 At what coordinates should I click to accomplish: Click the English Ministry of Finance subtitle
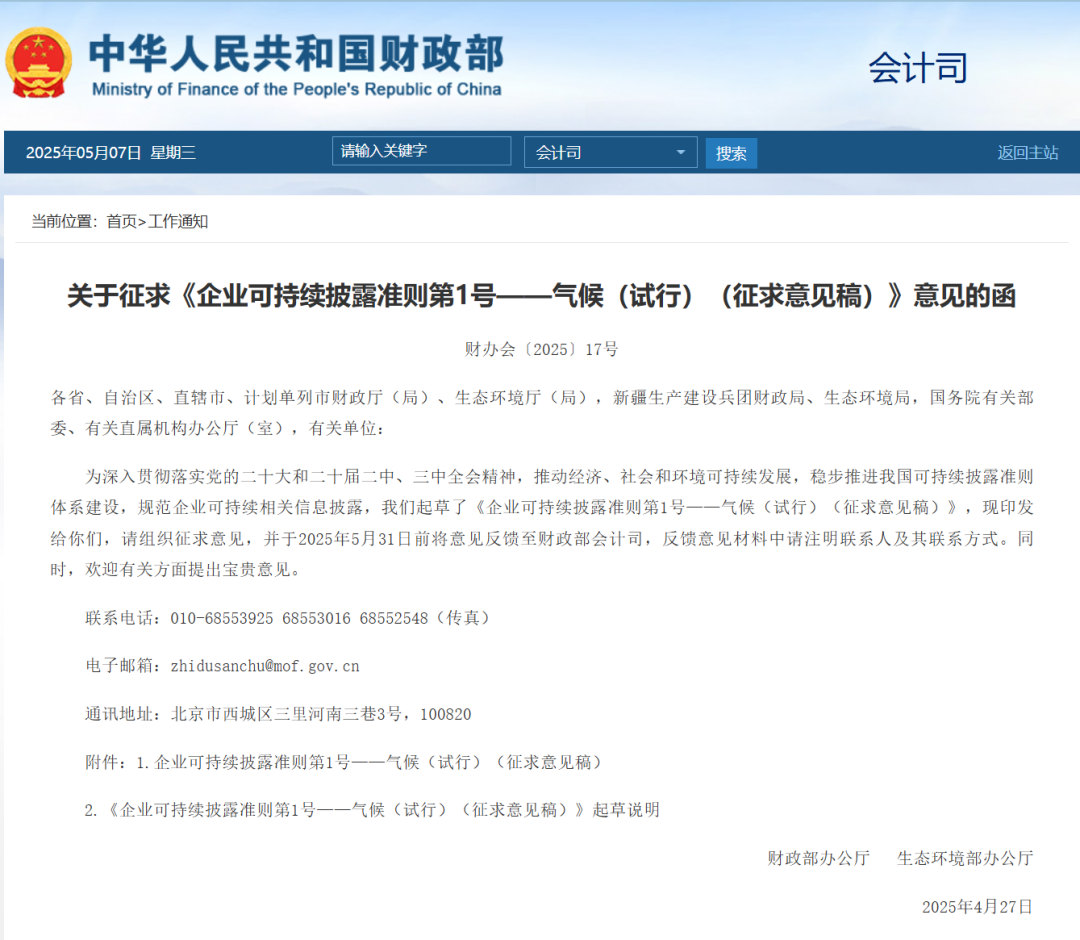[x=296, y=89]
